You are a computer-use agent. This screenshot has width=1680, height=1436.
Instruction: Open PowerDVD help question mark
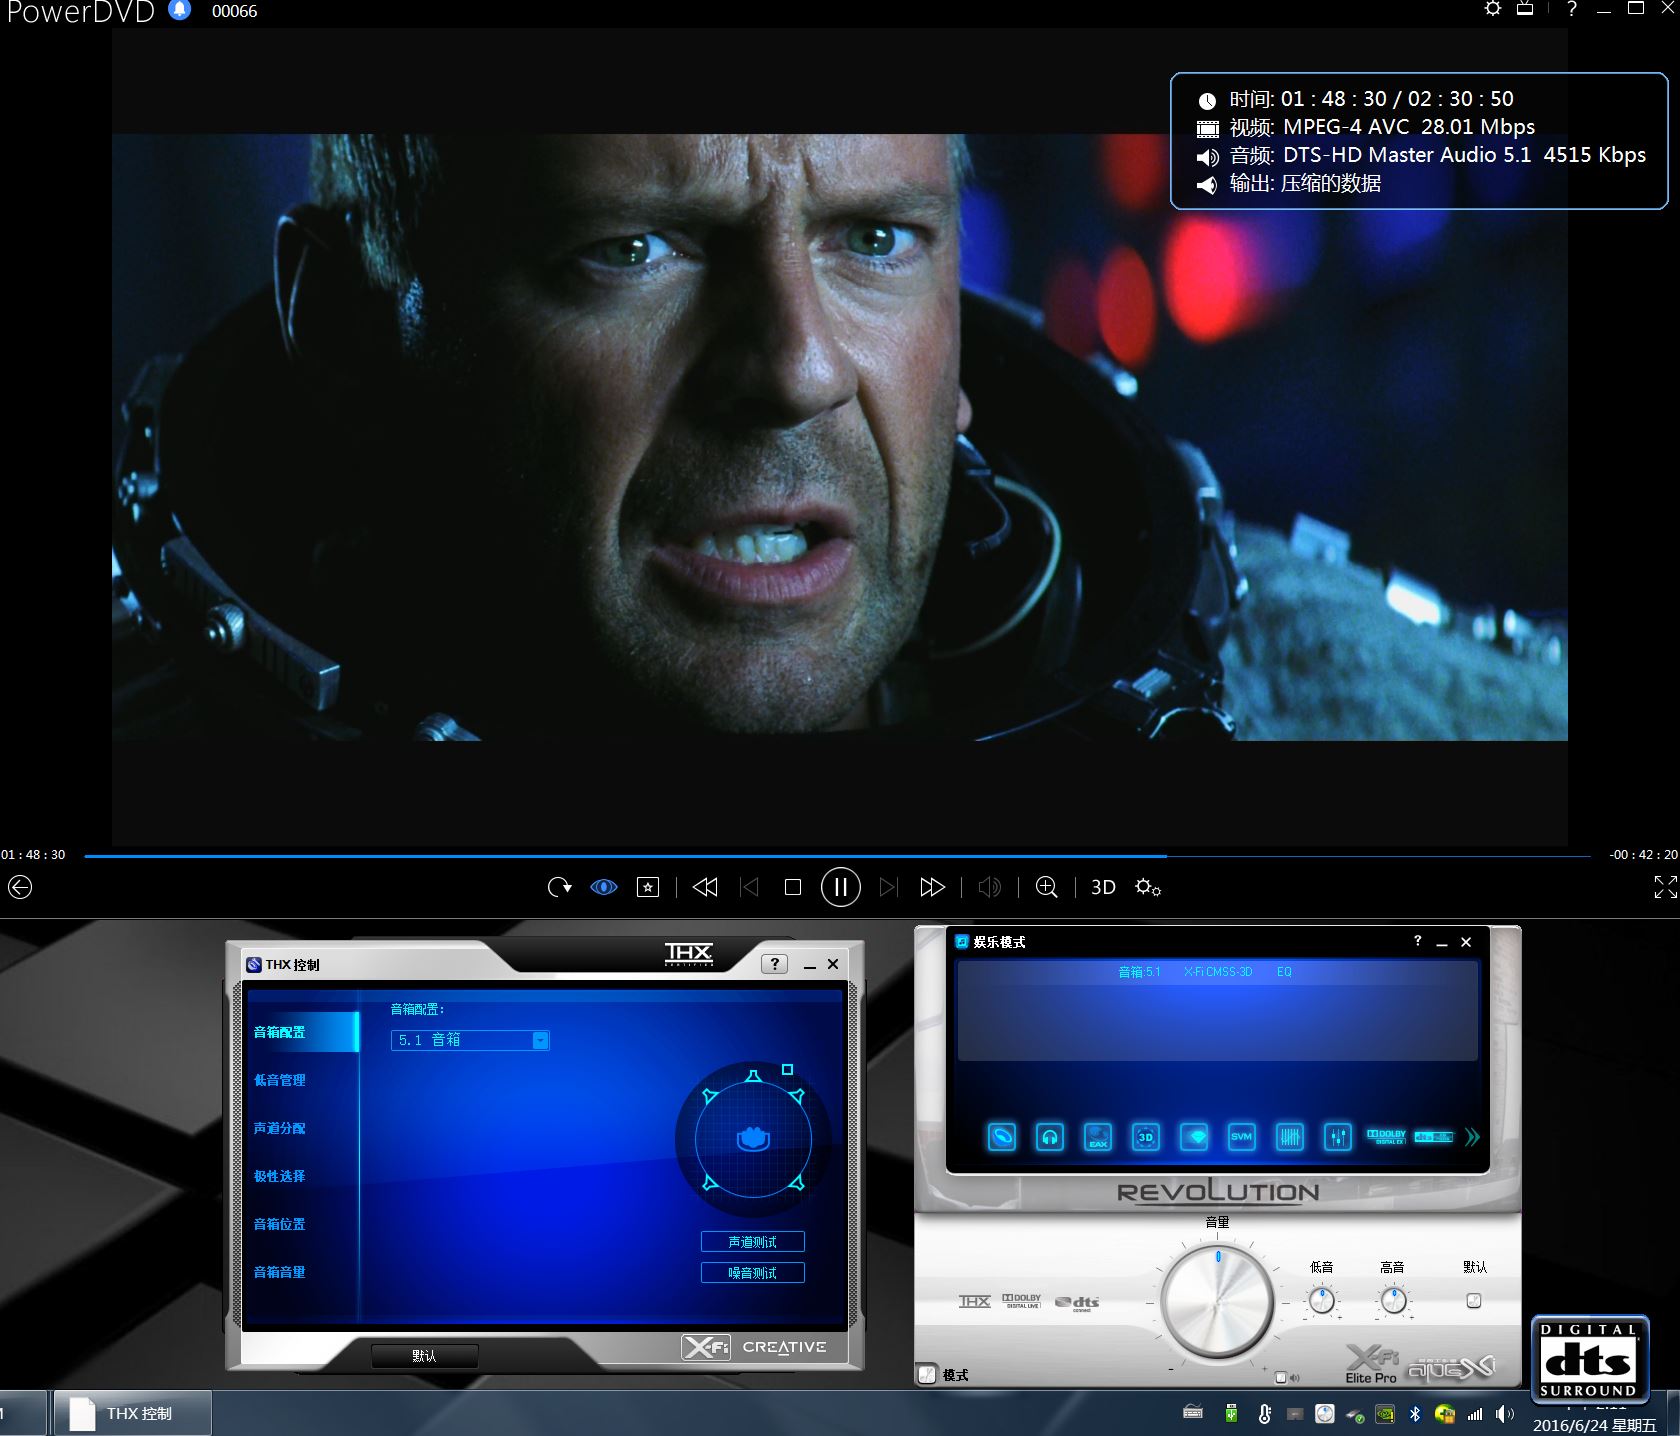(1572, 9)
